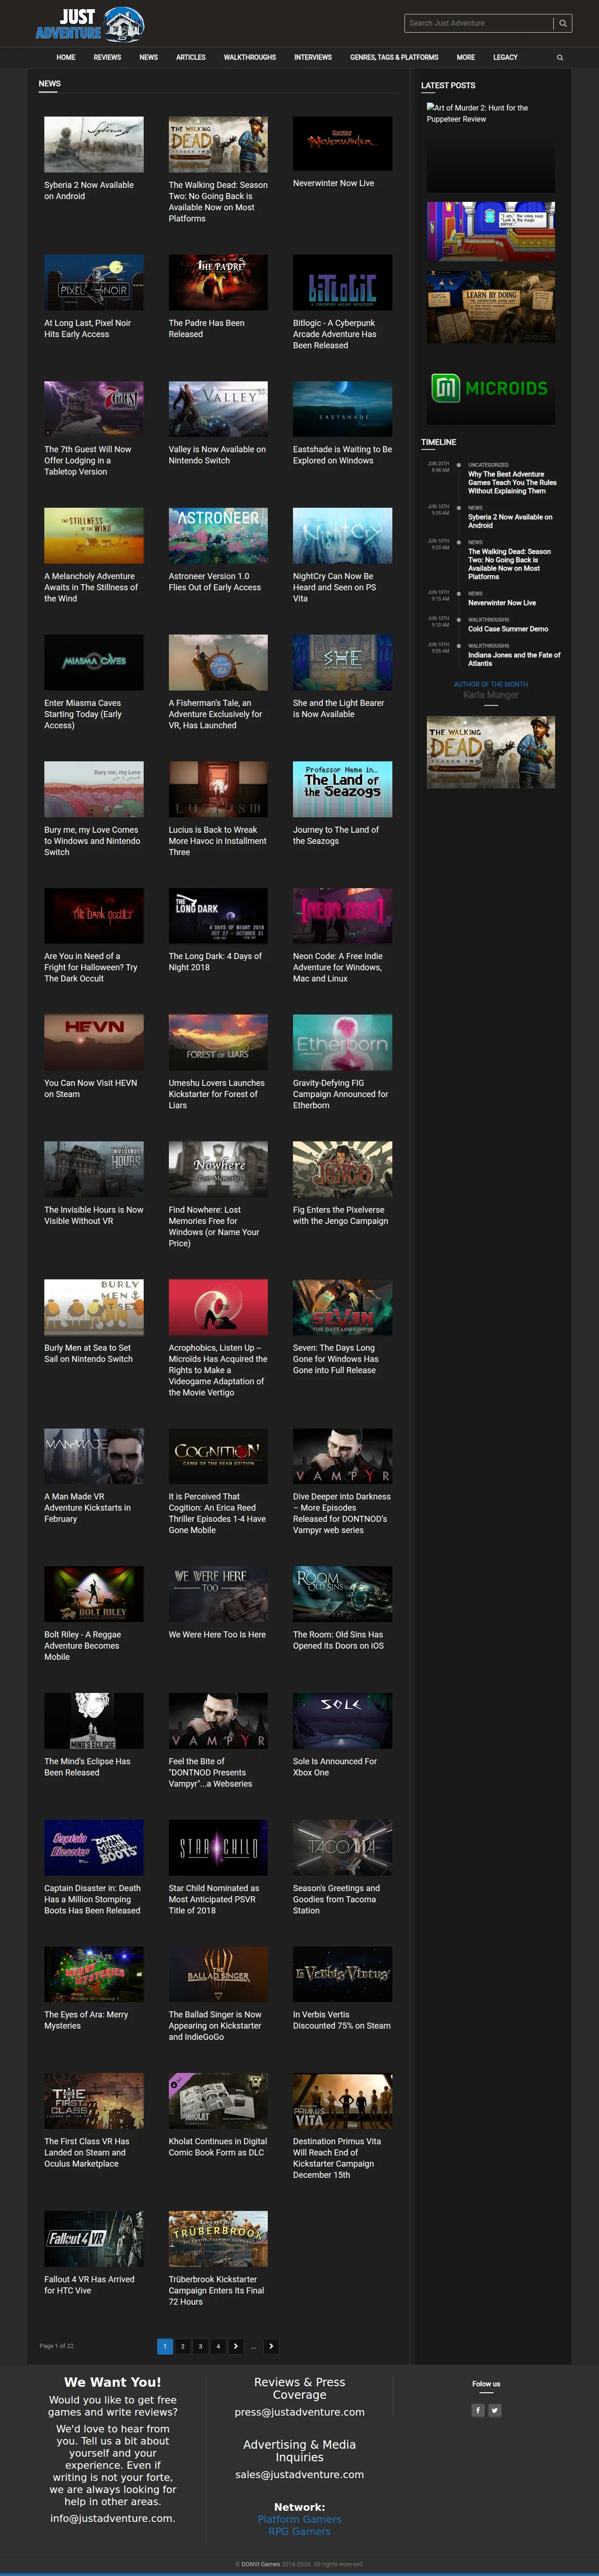Open the Twitter follow icon
Viewport: 599px width, 2576px height.
[495, 2410]
